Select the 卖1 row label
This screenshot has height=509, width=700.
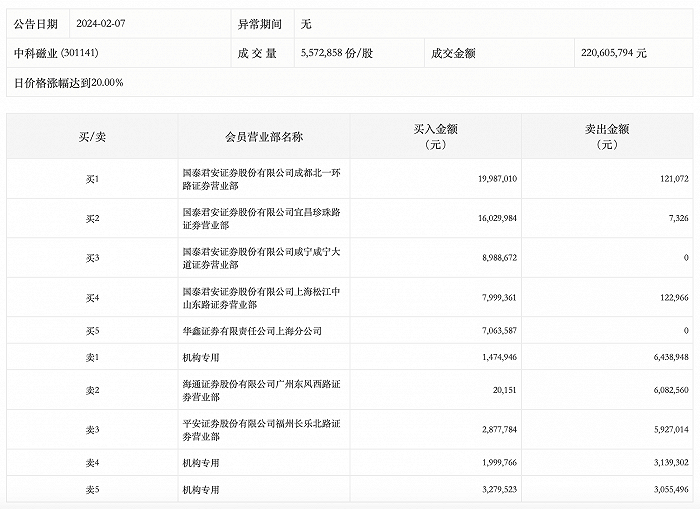[92, 358]
